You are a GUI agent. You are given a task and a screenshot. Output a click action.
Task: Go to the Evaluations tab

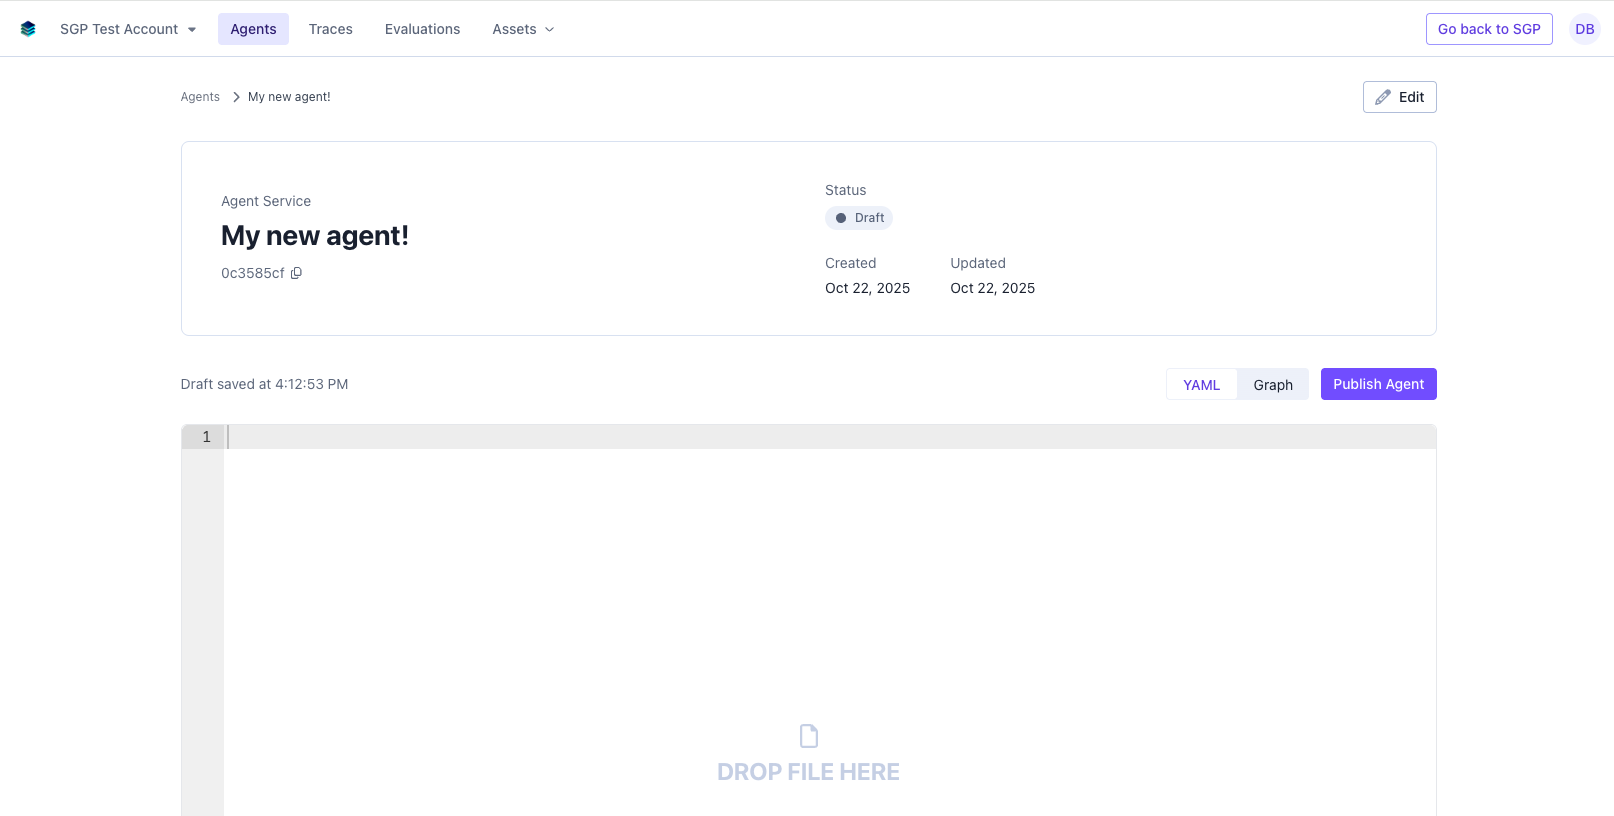point(423,29)
